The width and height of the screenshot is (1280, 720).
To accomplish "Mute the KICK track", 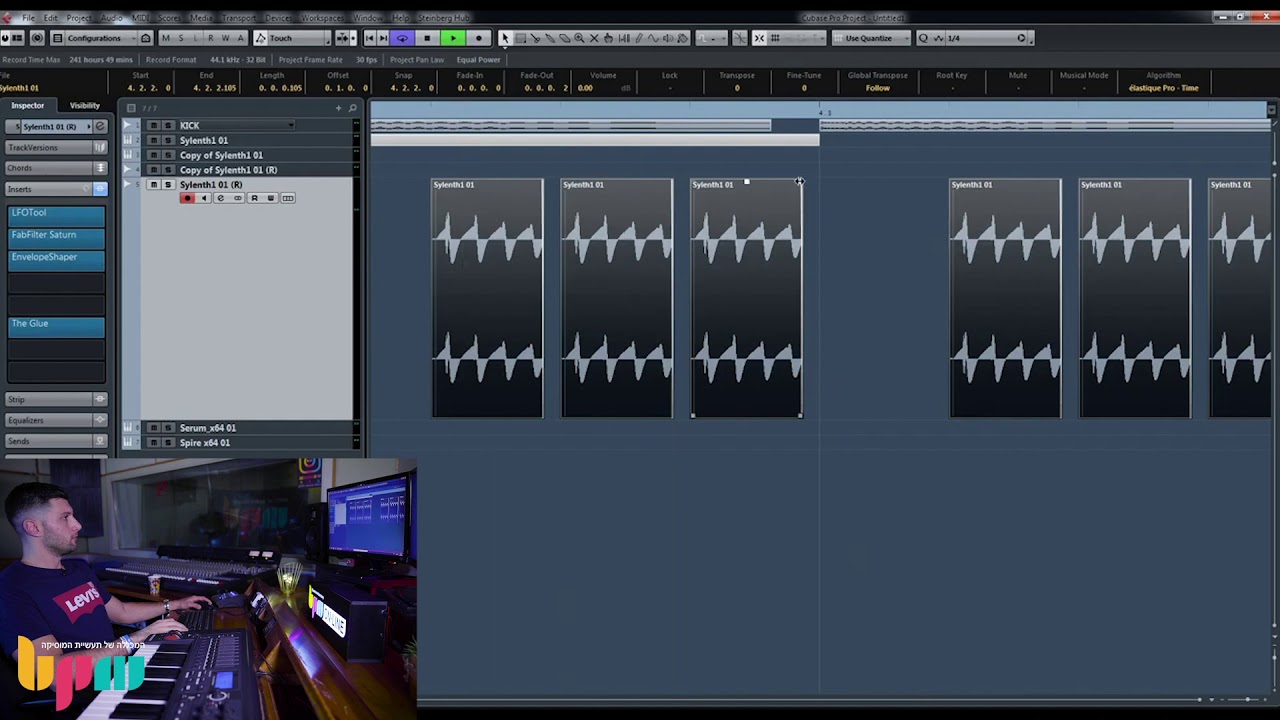I will pyautogui.click(x=153, y=126).
